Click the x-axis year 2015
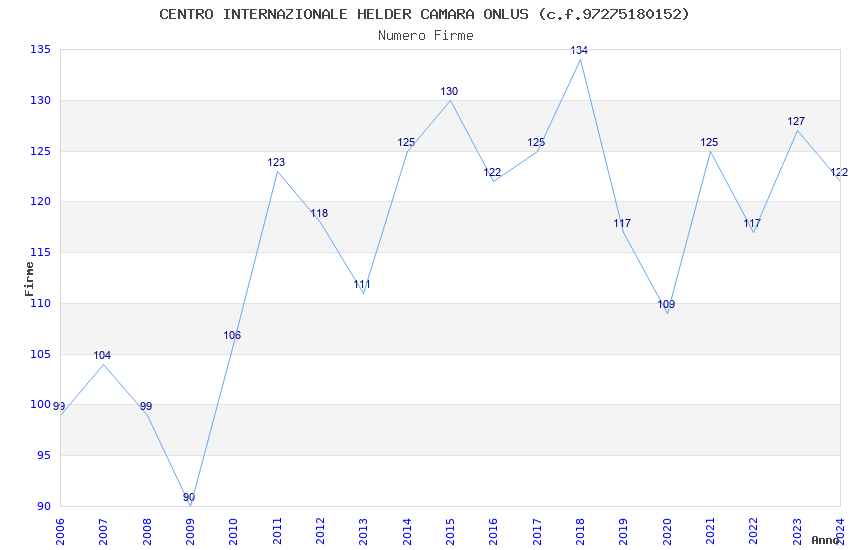Viewport: 850px width, 550px height. coord(450,532)
